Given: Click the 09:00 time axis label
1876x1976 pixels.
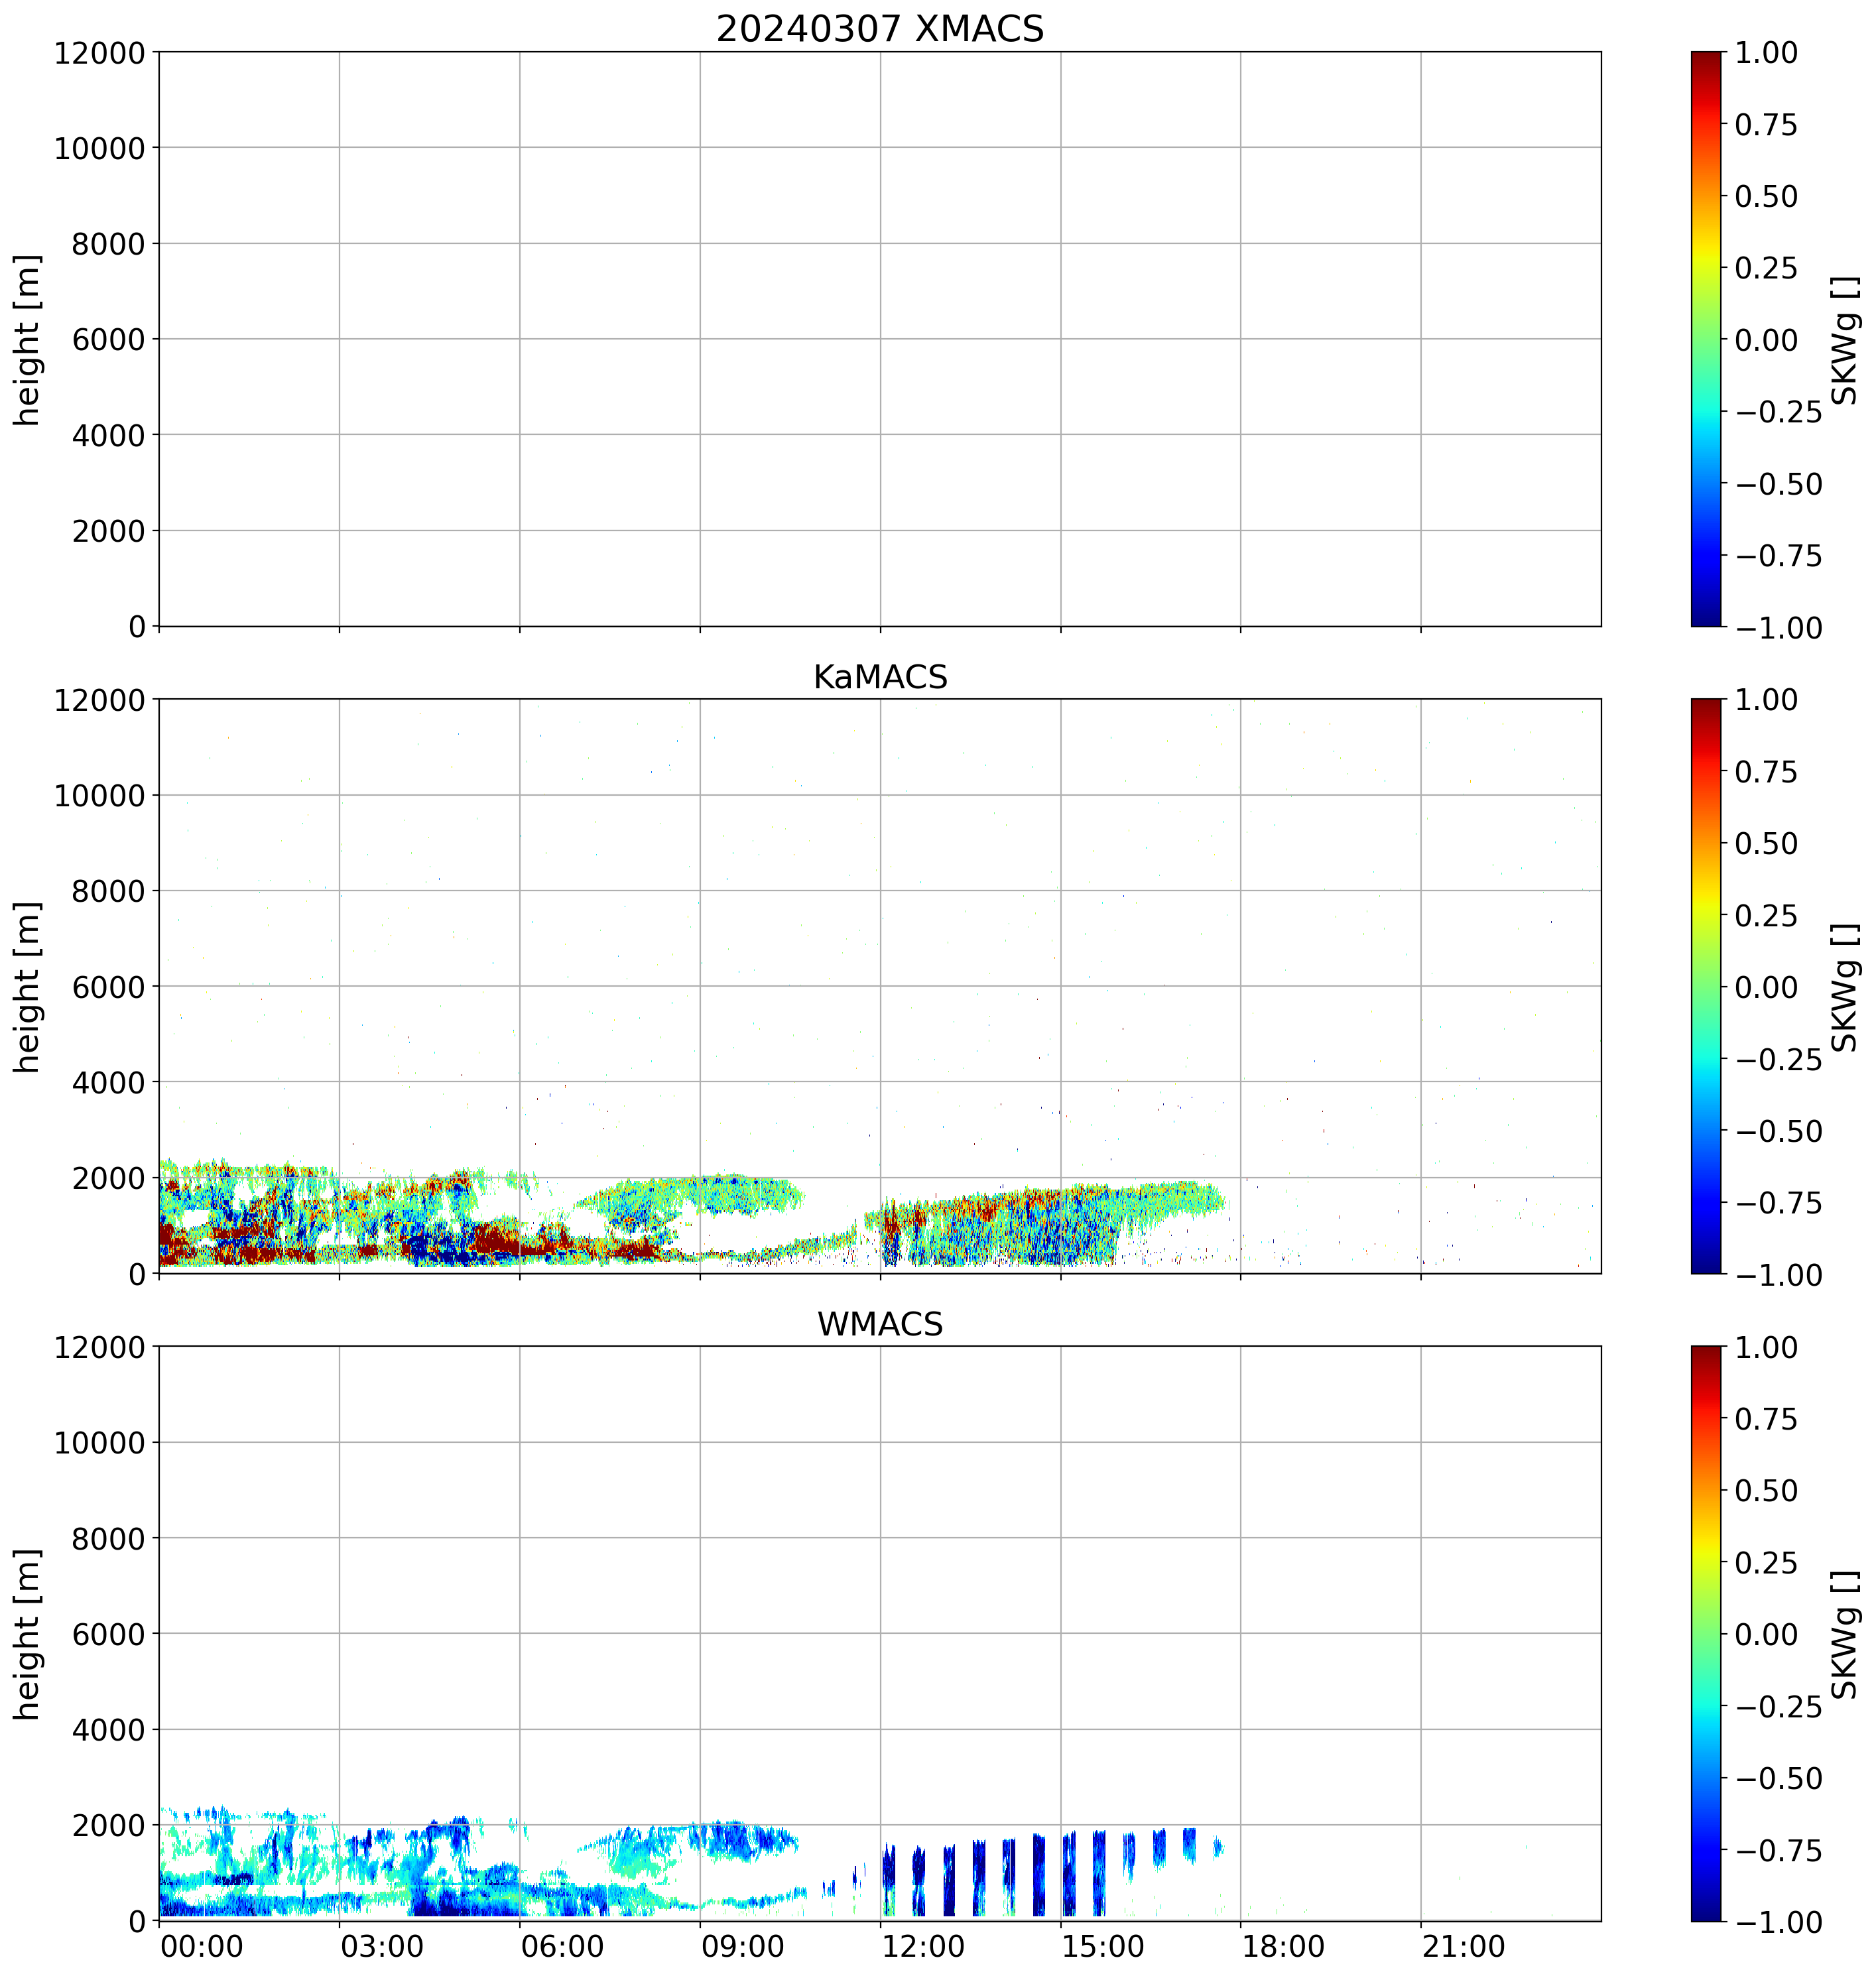Looking at the screenshot, I should (742, 1947).
